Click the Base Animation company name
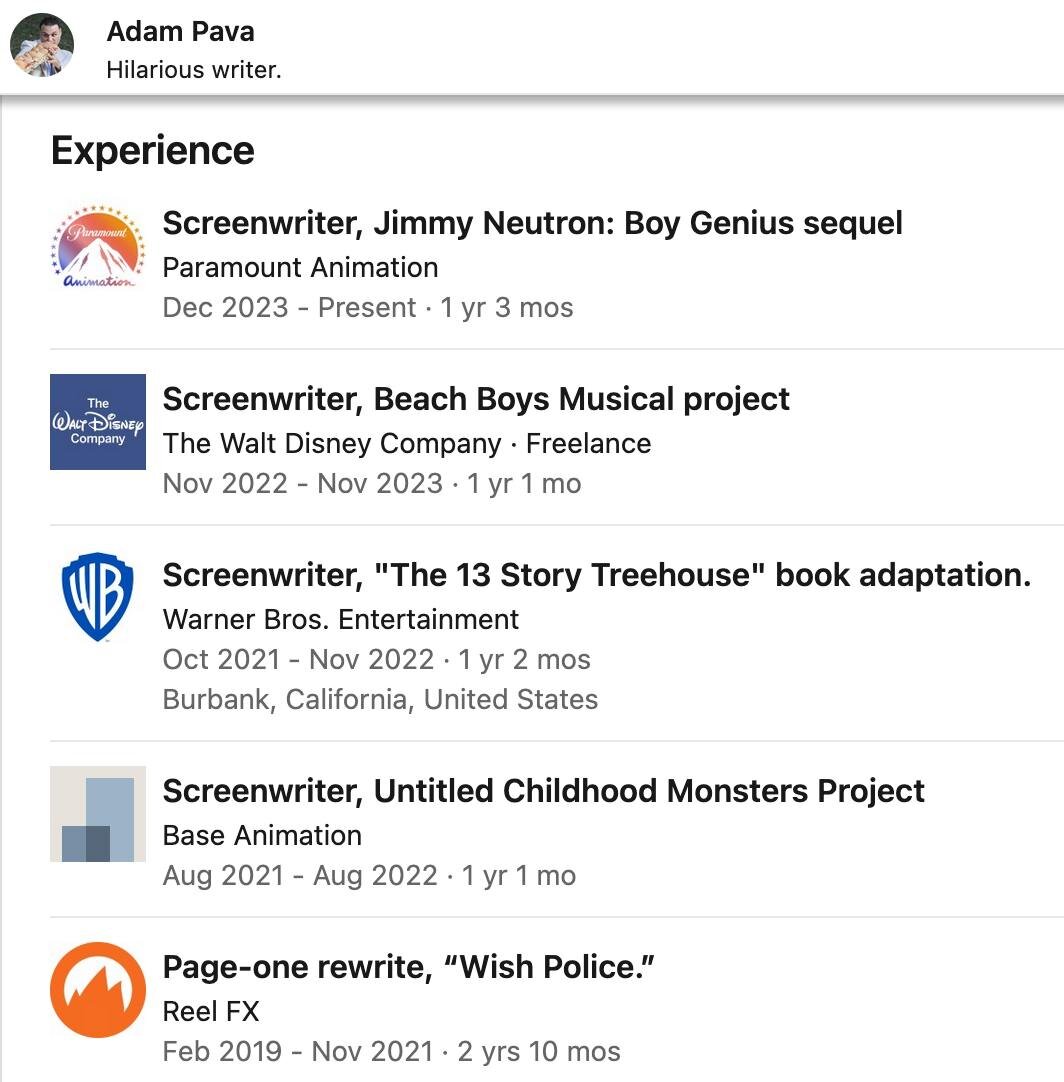 262,835
